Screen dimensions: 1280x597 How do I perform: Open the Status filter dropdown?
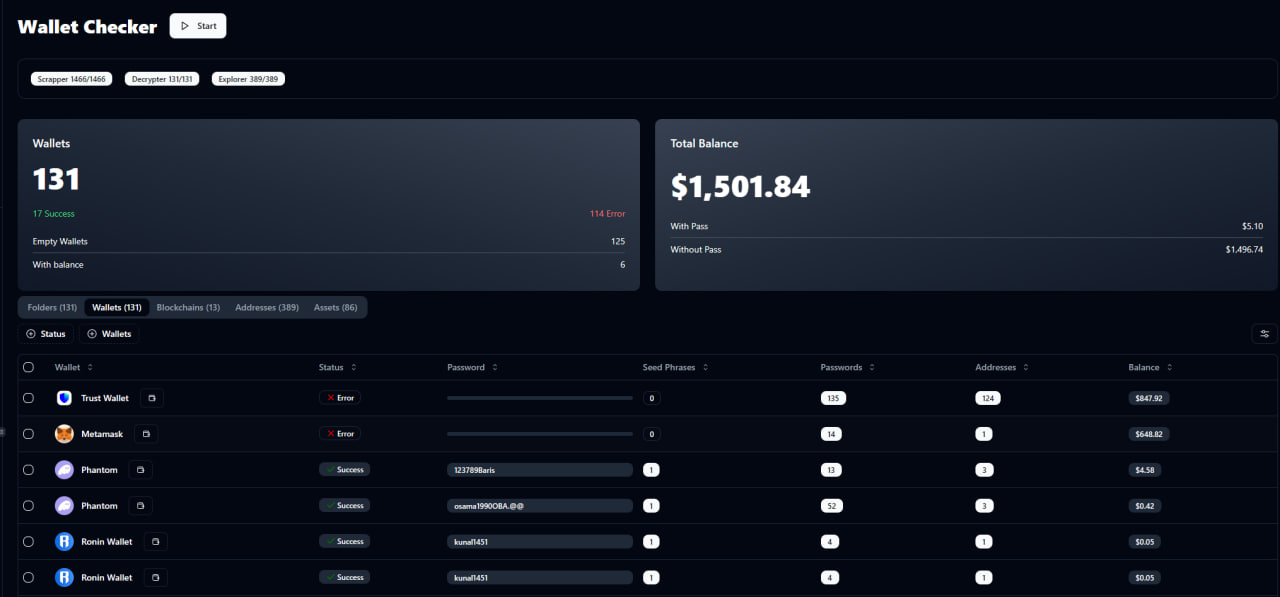tap(48, 334)
